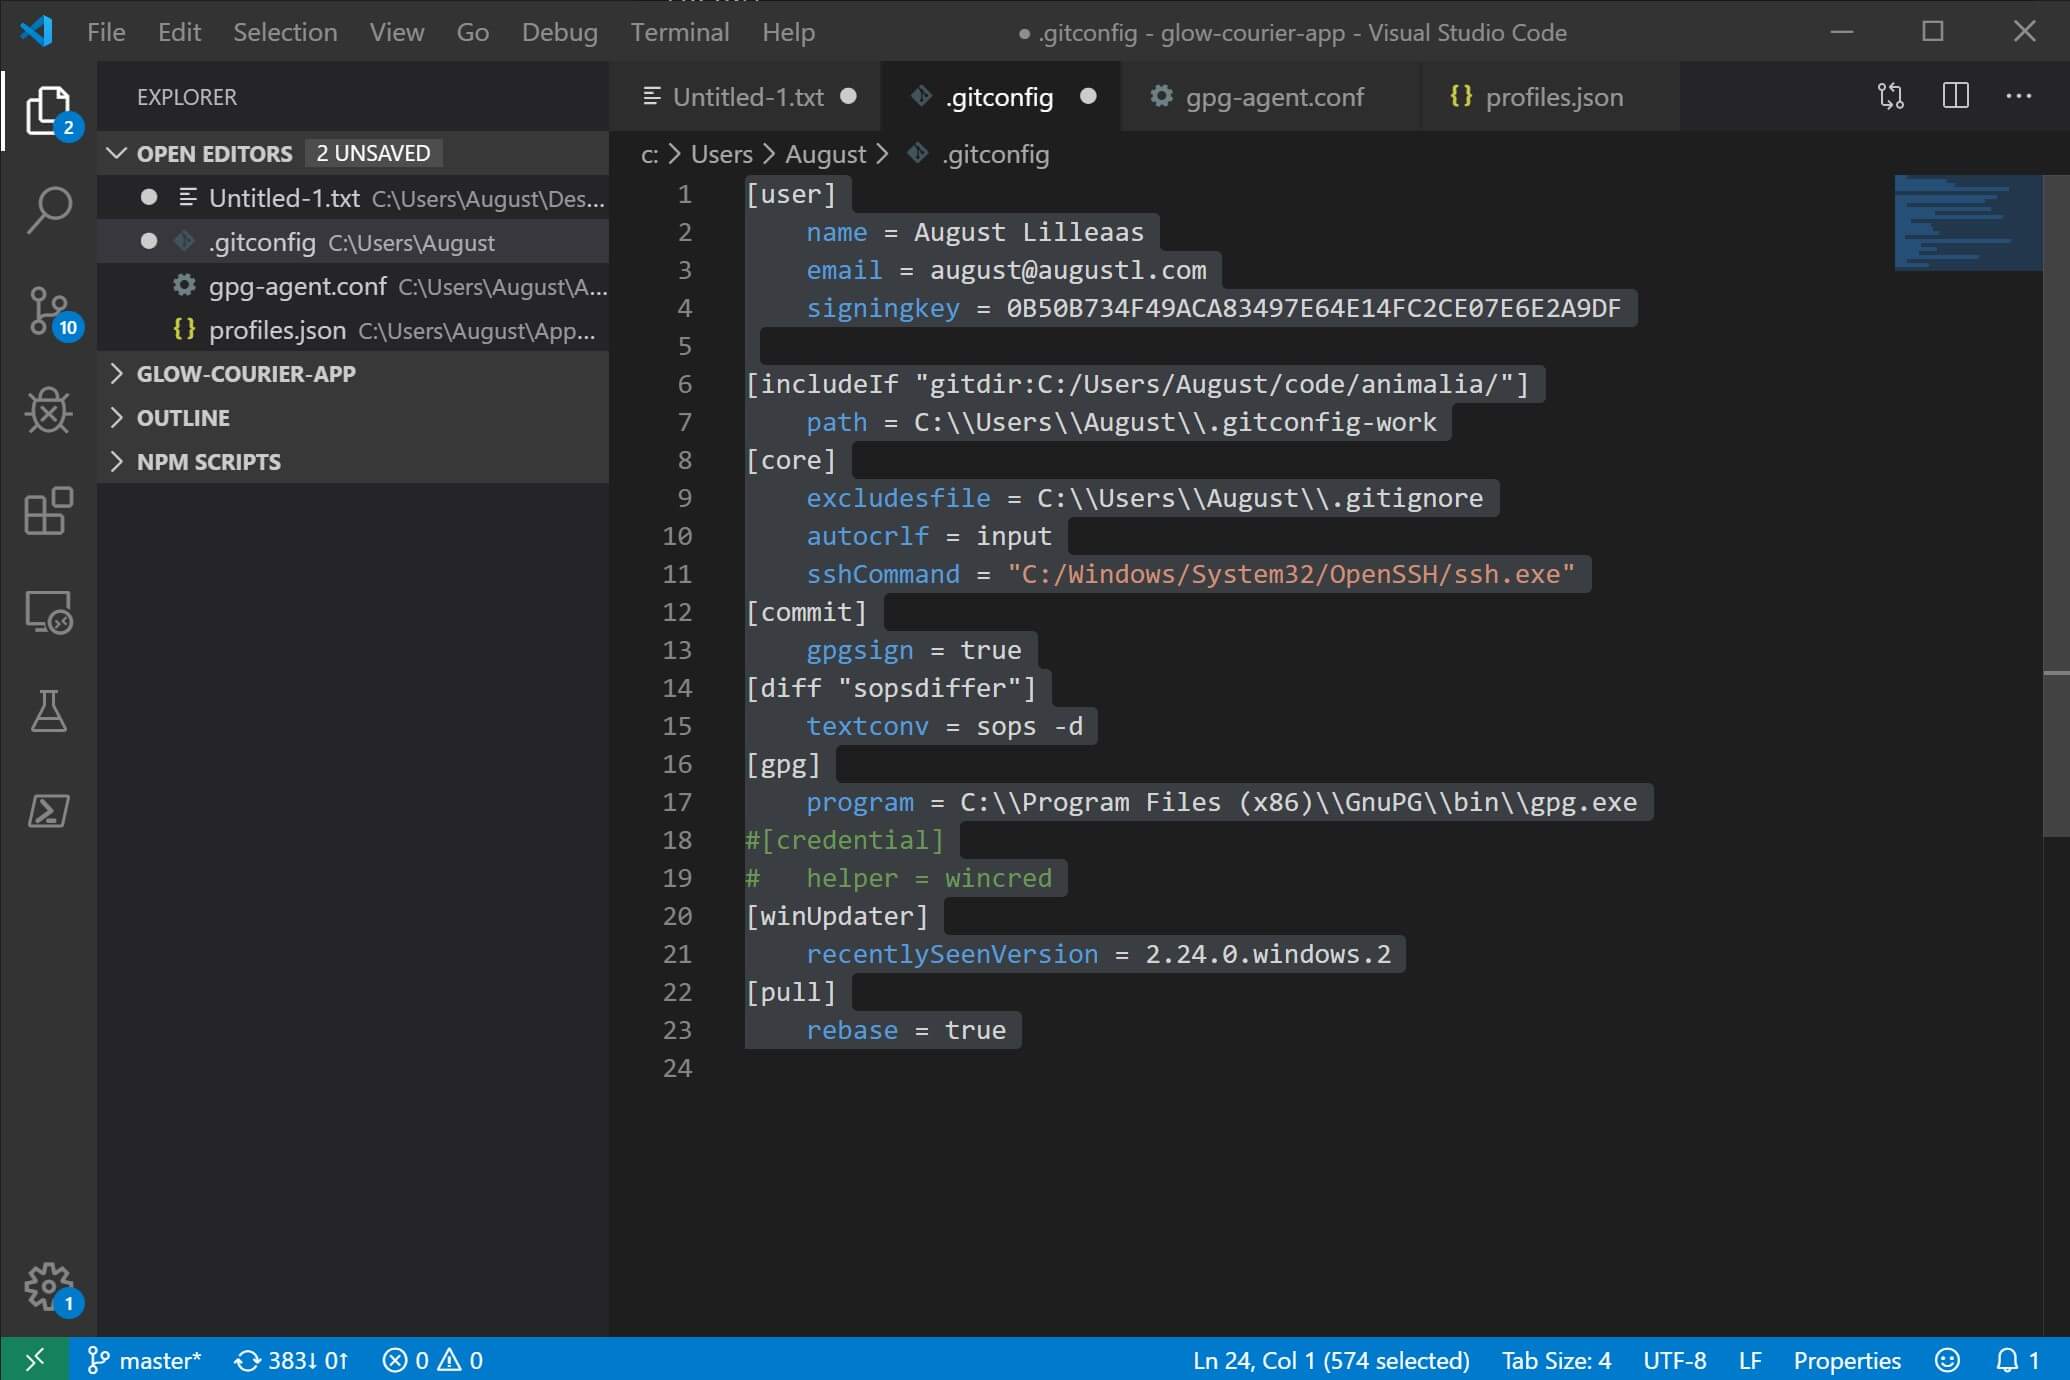This screenshot has height=1380, width=2070.
Task: Open the Debug menu
Action: tap(560, 32)
